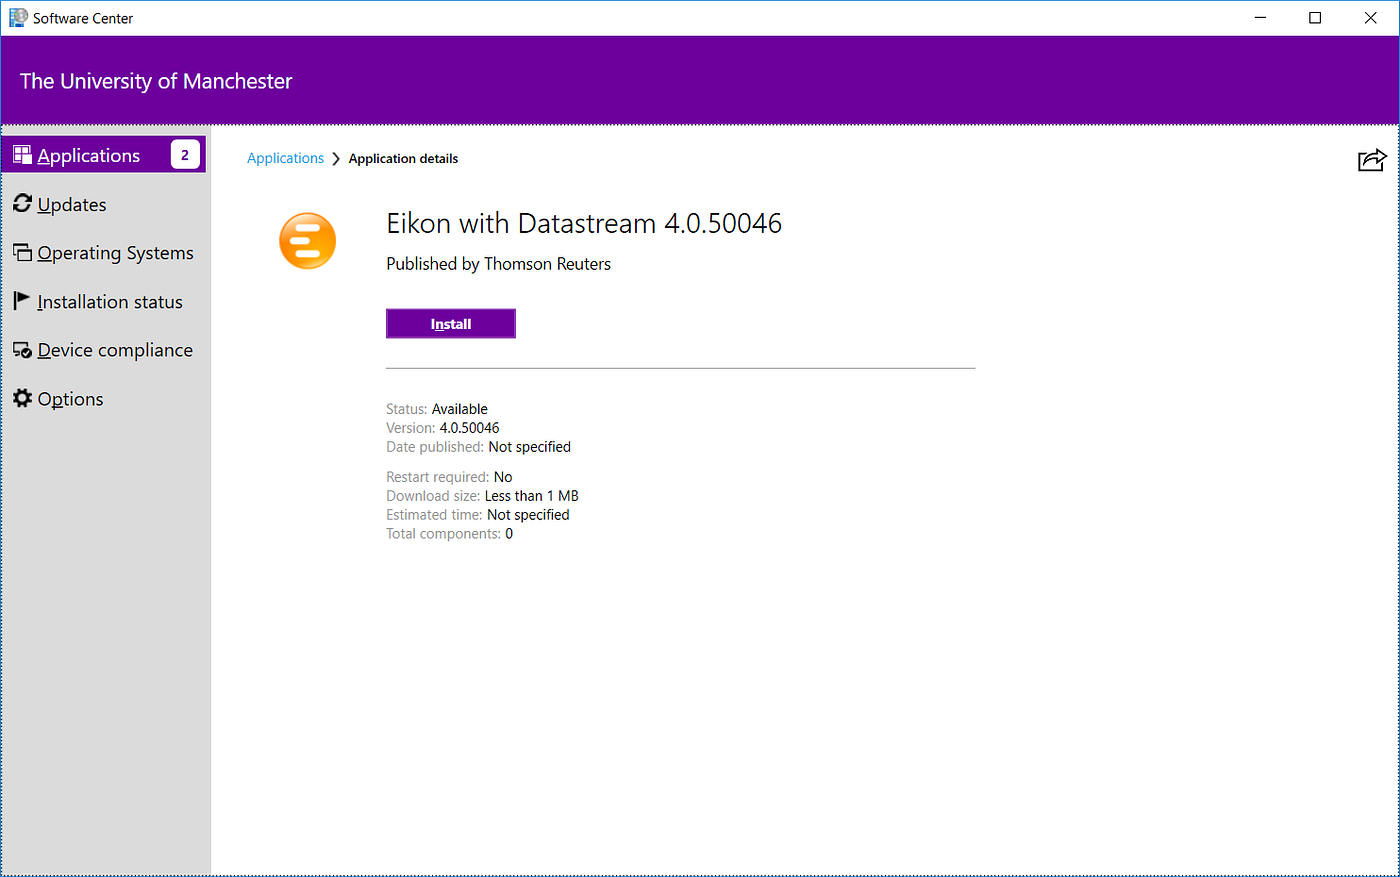
Task: Click the Applications grid icon in sidebar
Action: tap(22, 155)
